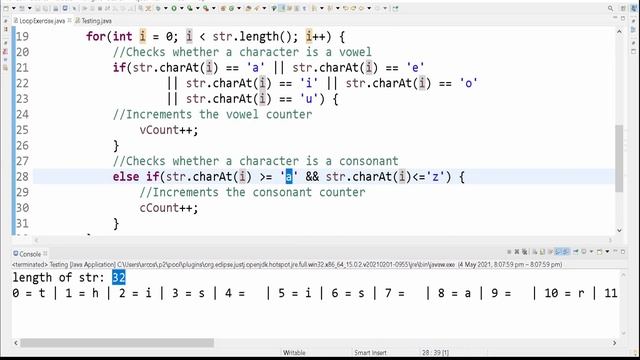This screenshot has width=640, height=360.
Task: Click the editor vertical scrollbar thumb
Action: (x=619, y=158)
